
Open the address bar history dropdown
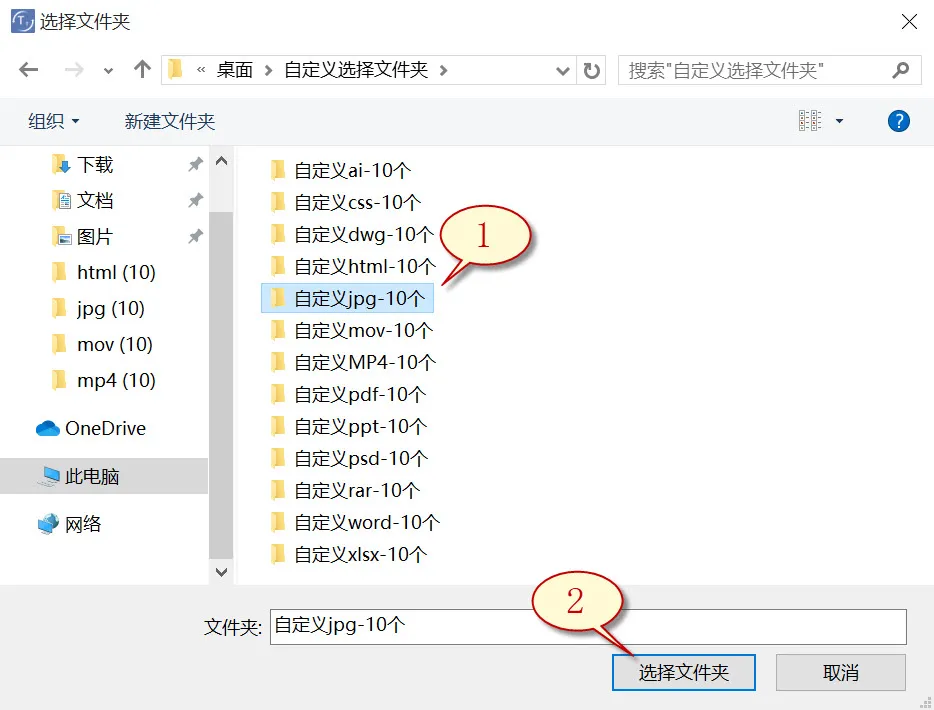[562, 69]
